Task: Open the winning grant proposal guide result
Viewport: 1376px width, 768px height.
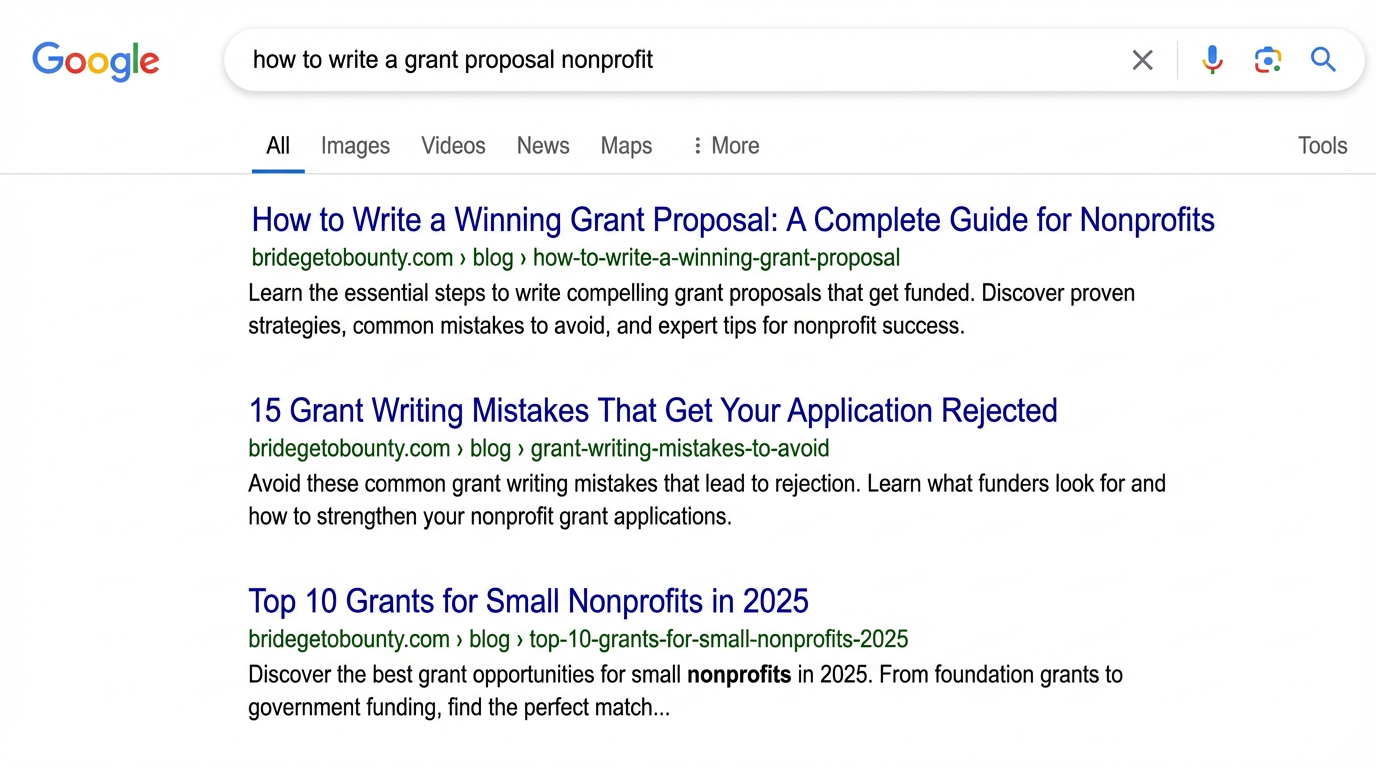Action: point(732,219)
